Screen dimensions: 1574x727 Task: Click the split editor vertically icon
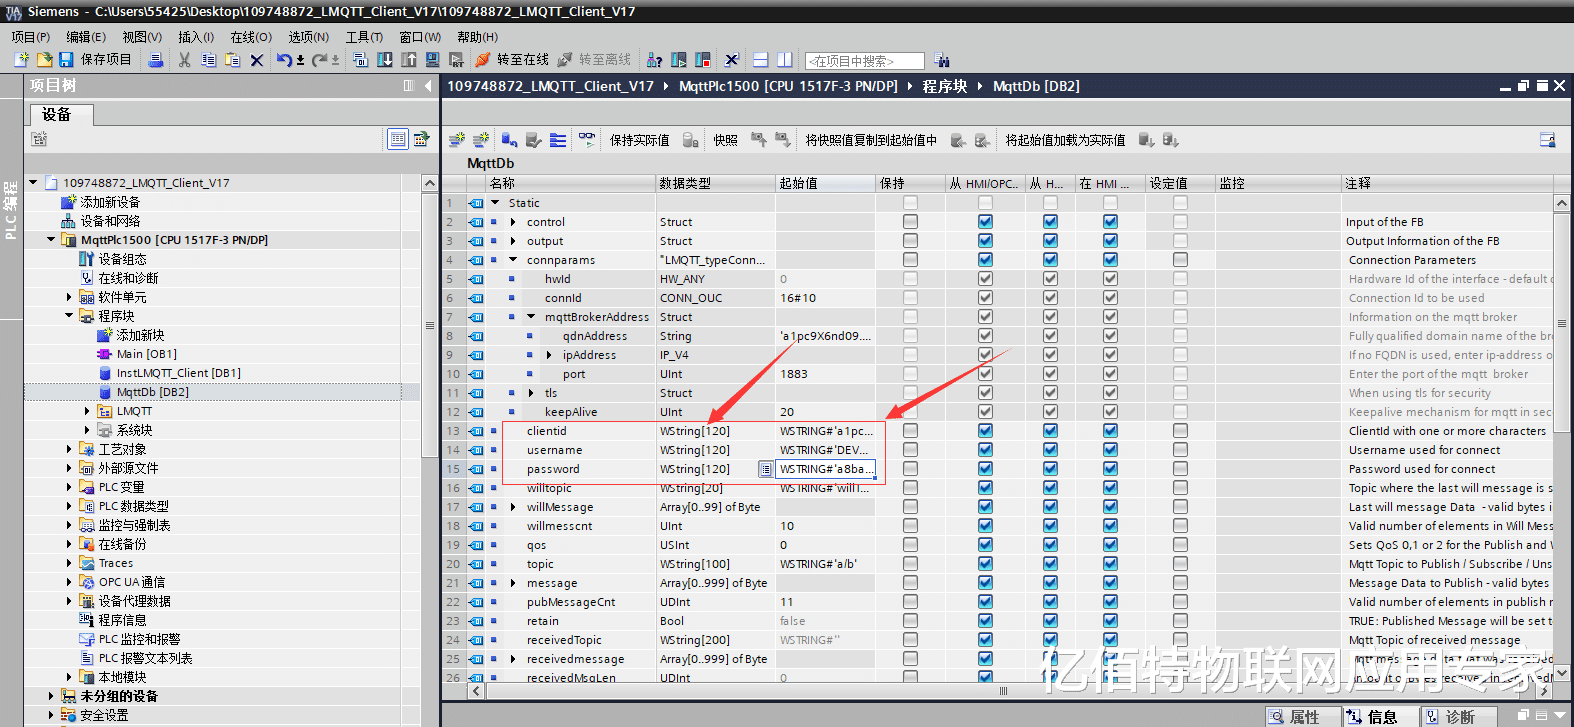tap(785, 60)
